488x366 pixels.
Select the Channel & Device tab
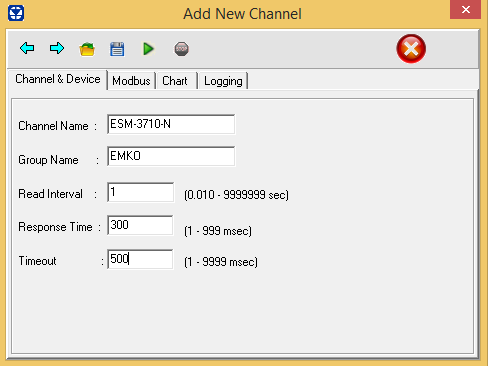coord(58,79)
